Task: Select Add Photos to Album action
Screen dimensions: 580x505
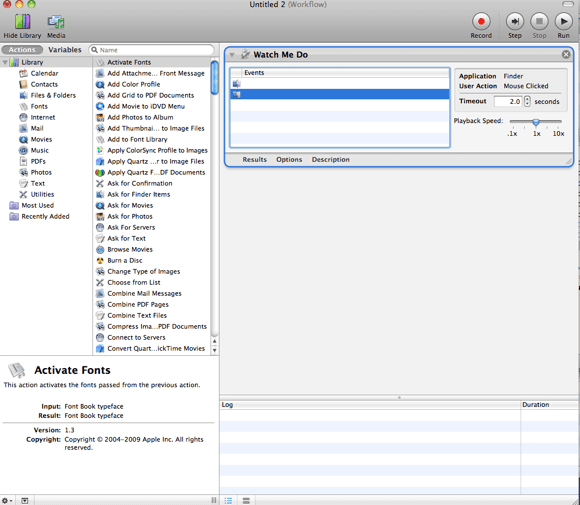Action: tap(152, 117)
